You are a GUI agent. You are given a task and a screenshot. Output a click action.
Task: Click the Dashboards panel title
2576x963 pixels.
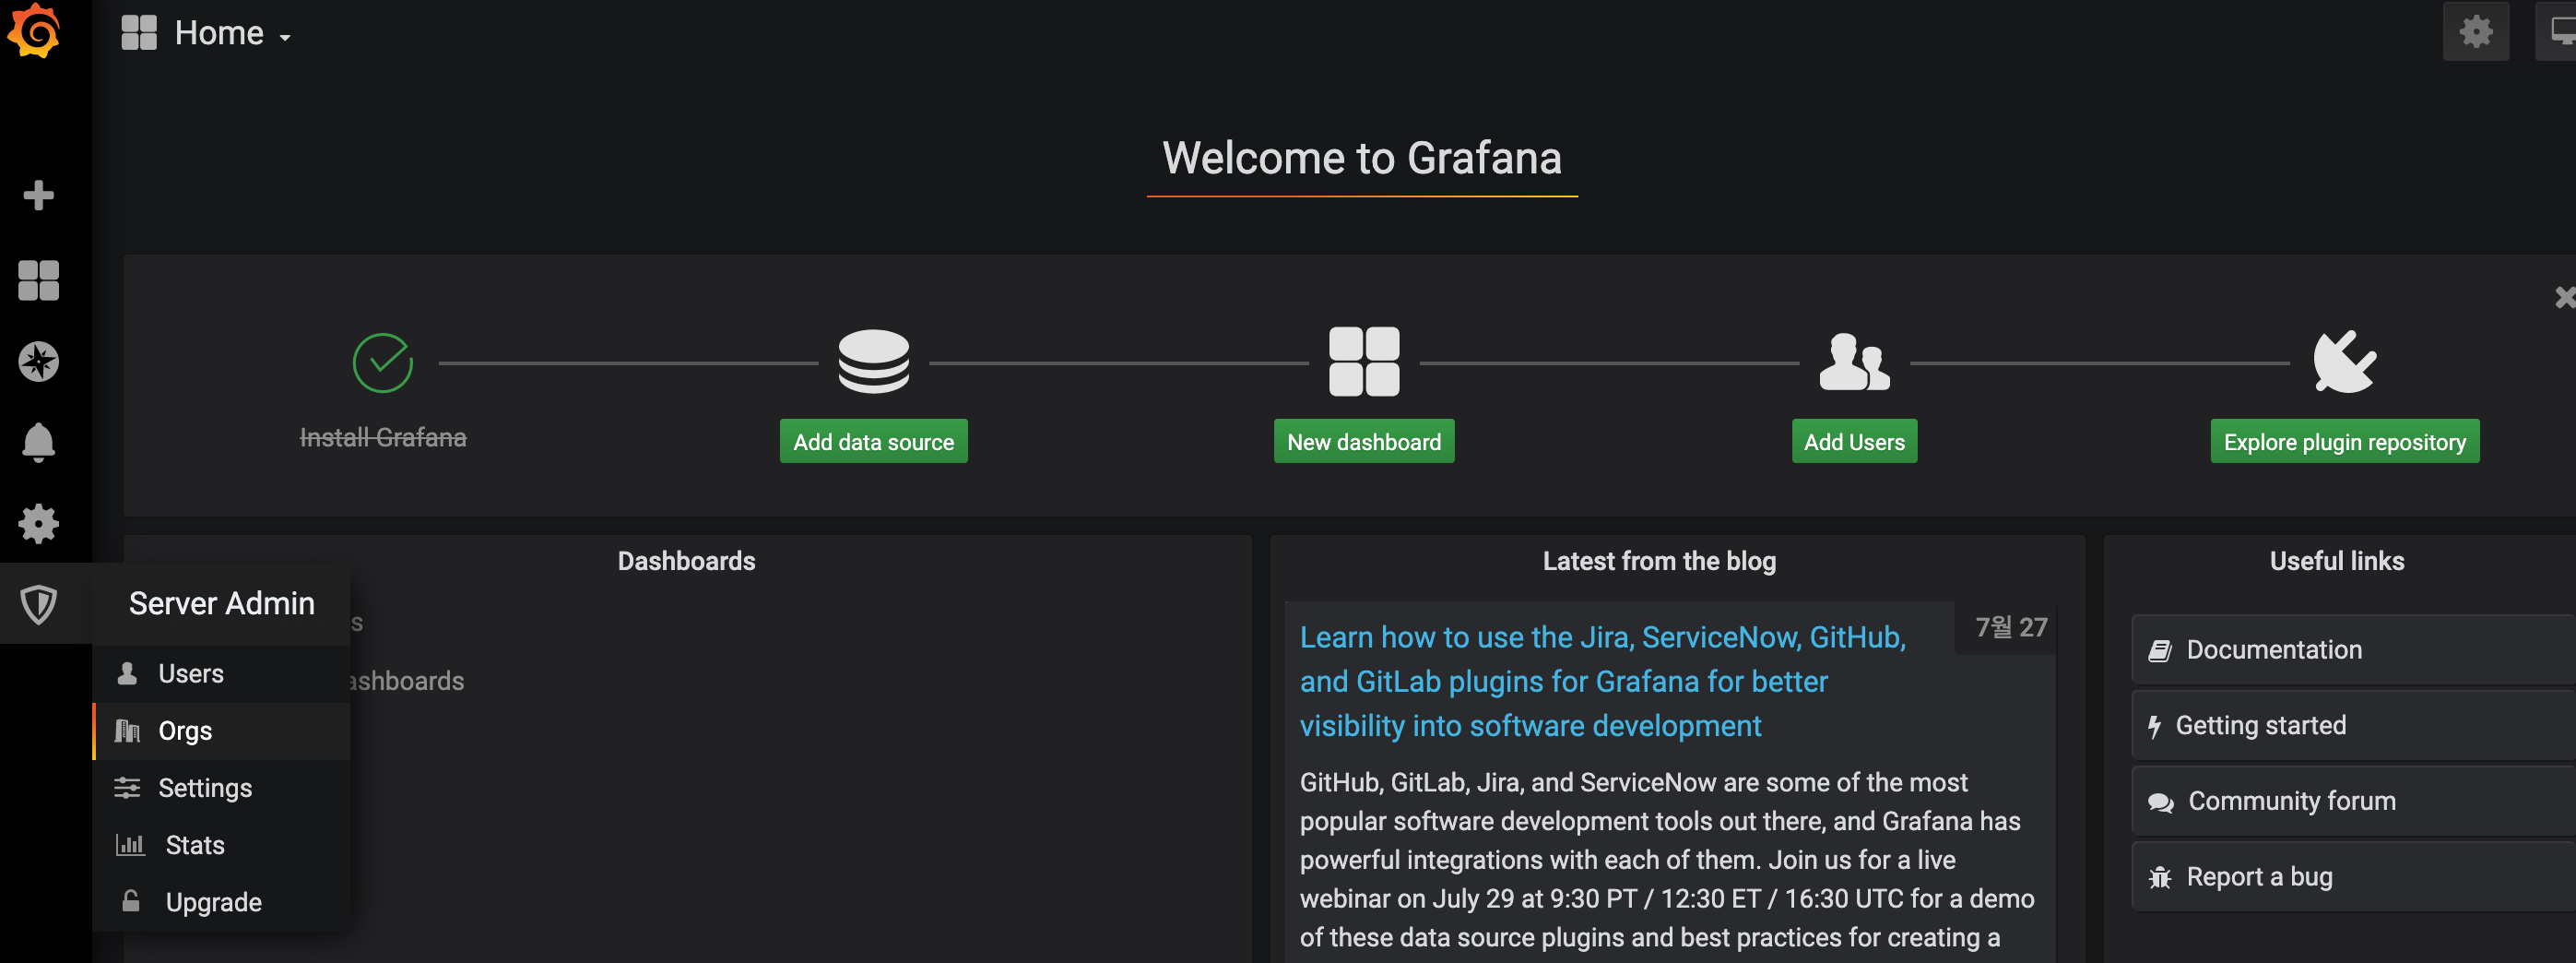[686, 561]
